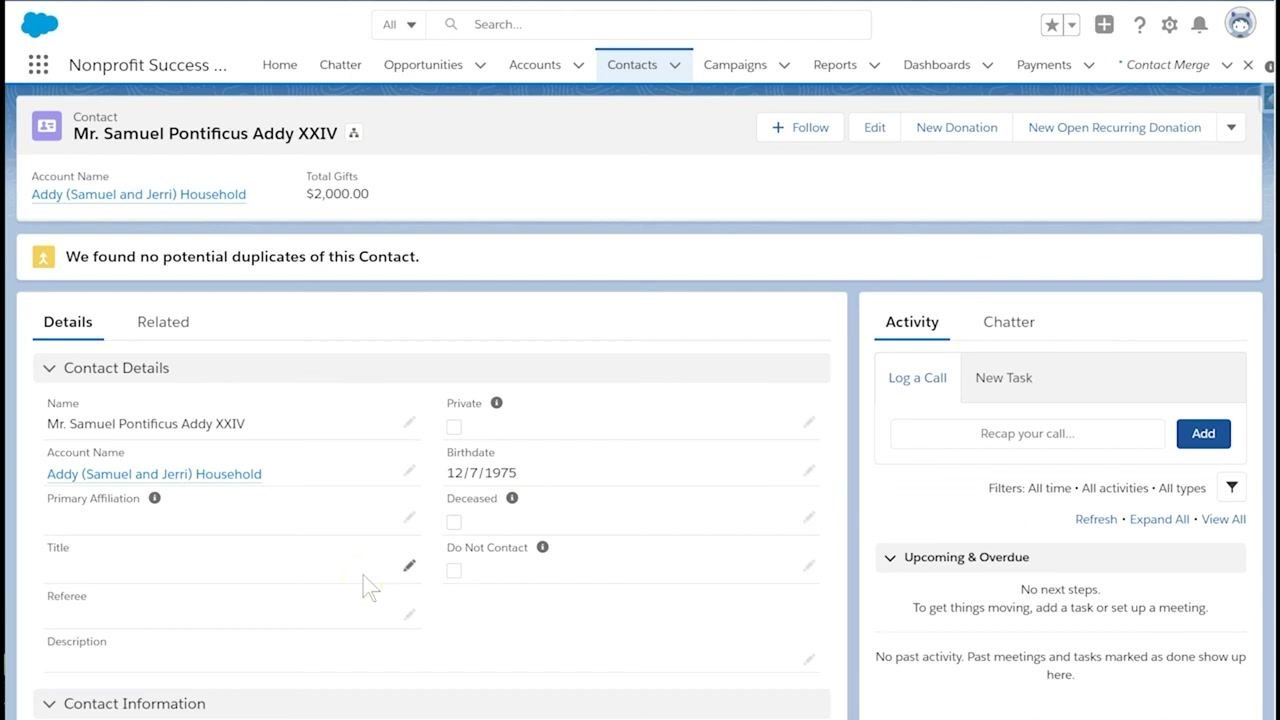1280x720 pixels.
Task: Open the Opportunities tab dropdown arrow
Action: pyautogui.click(x=480, y=65)
